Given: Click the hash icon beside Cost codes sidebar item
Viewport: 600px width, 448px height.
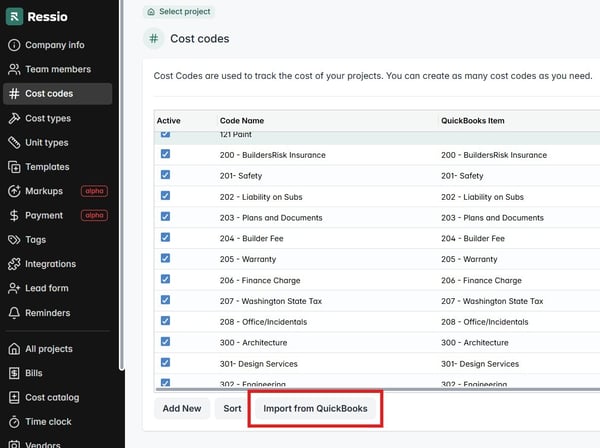Looking at the screenshot, I should coord(14,94).
